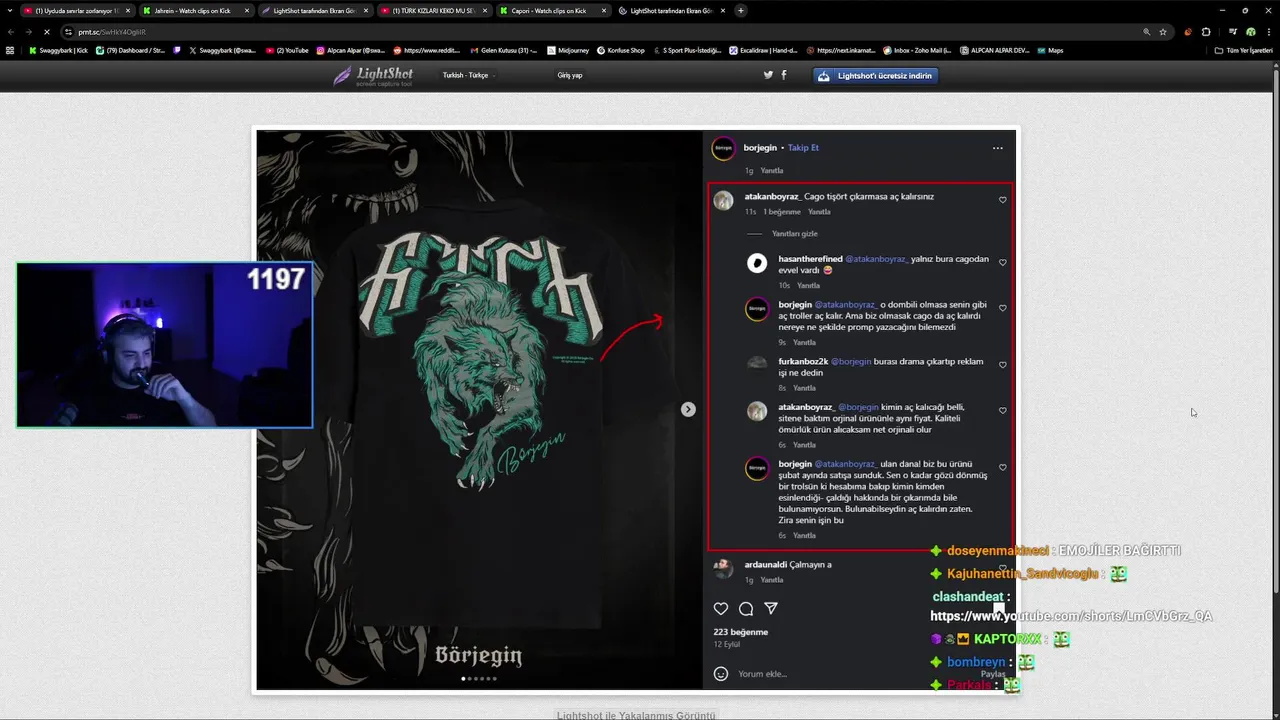Open the 'Gelen Kutusu (31)' Gmail bookmark
This screenshot has height=720, width=1280.
(503, 50)
